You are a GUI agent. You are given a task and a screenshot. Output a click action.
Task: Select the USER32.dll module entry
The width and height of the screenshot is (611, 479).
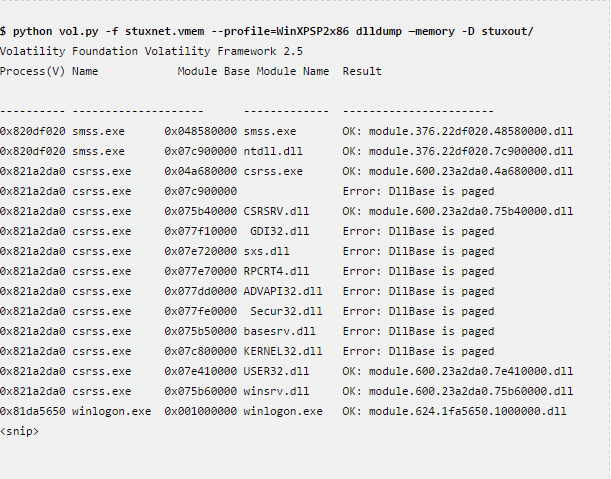coord(276,371)
